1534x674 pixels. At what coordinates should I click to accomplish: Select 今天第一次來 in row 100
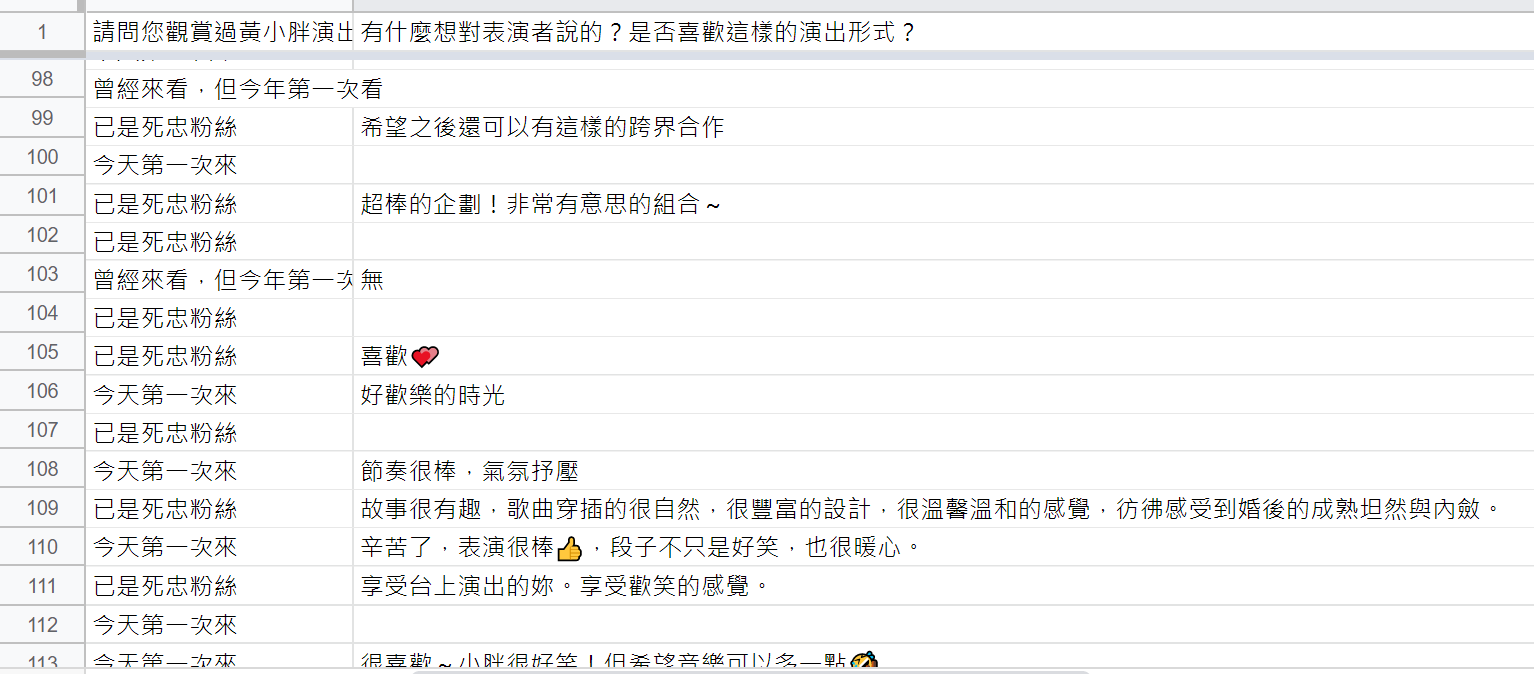tap(219, 165)
